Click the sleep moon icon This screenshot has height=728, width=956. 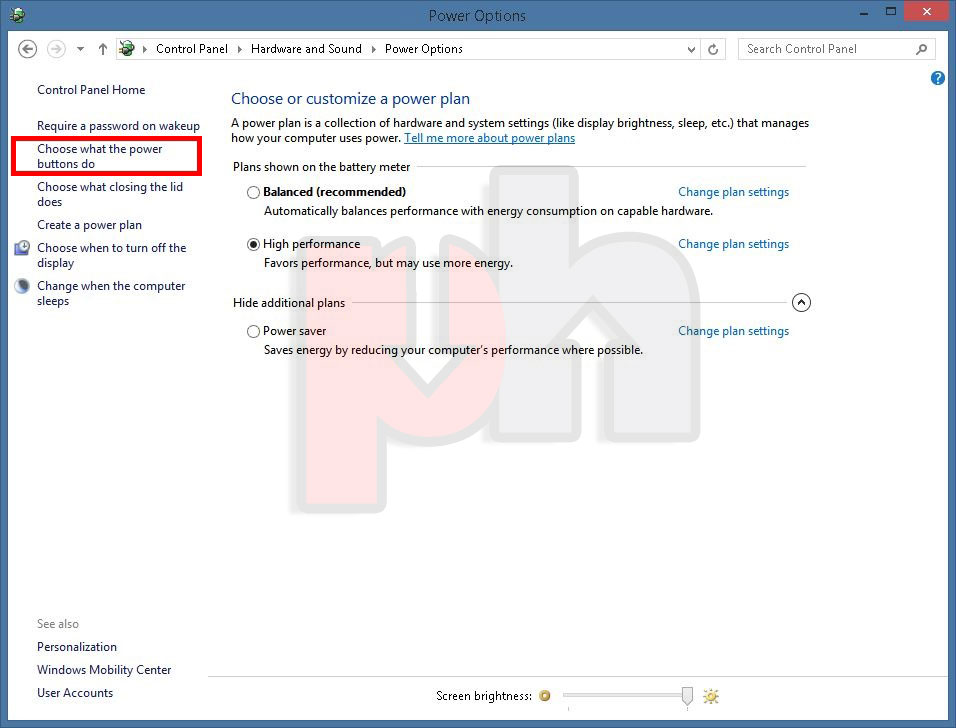point(22,285)
